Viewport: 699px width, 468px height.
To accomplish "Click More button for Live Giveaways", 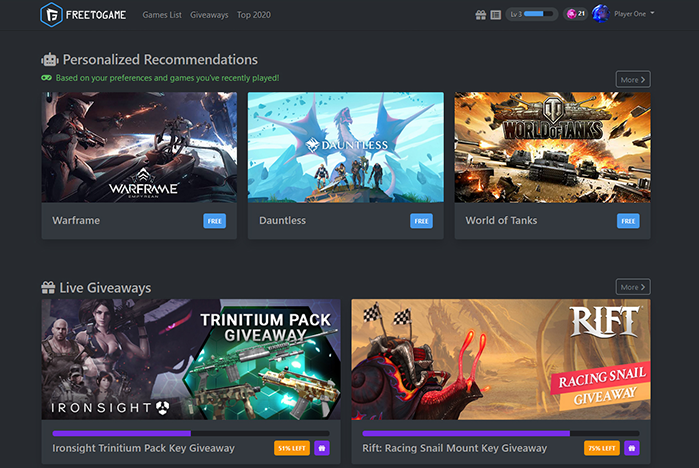I will coord(633,287).
